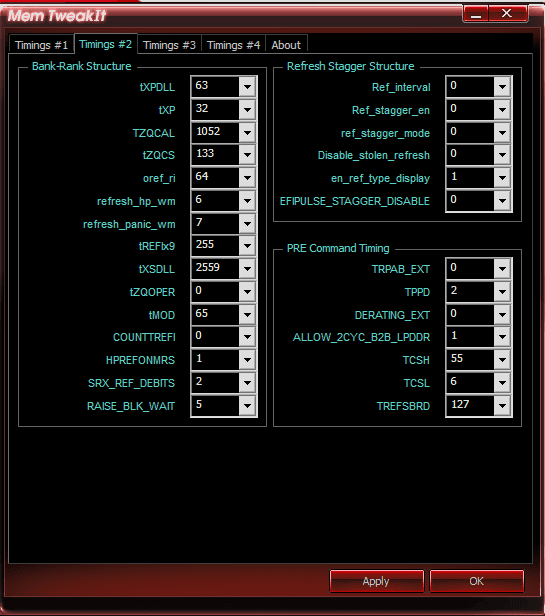This screenshot has height=616, width=545.
Task: Click the Apply button
Action: coord(376,581)
